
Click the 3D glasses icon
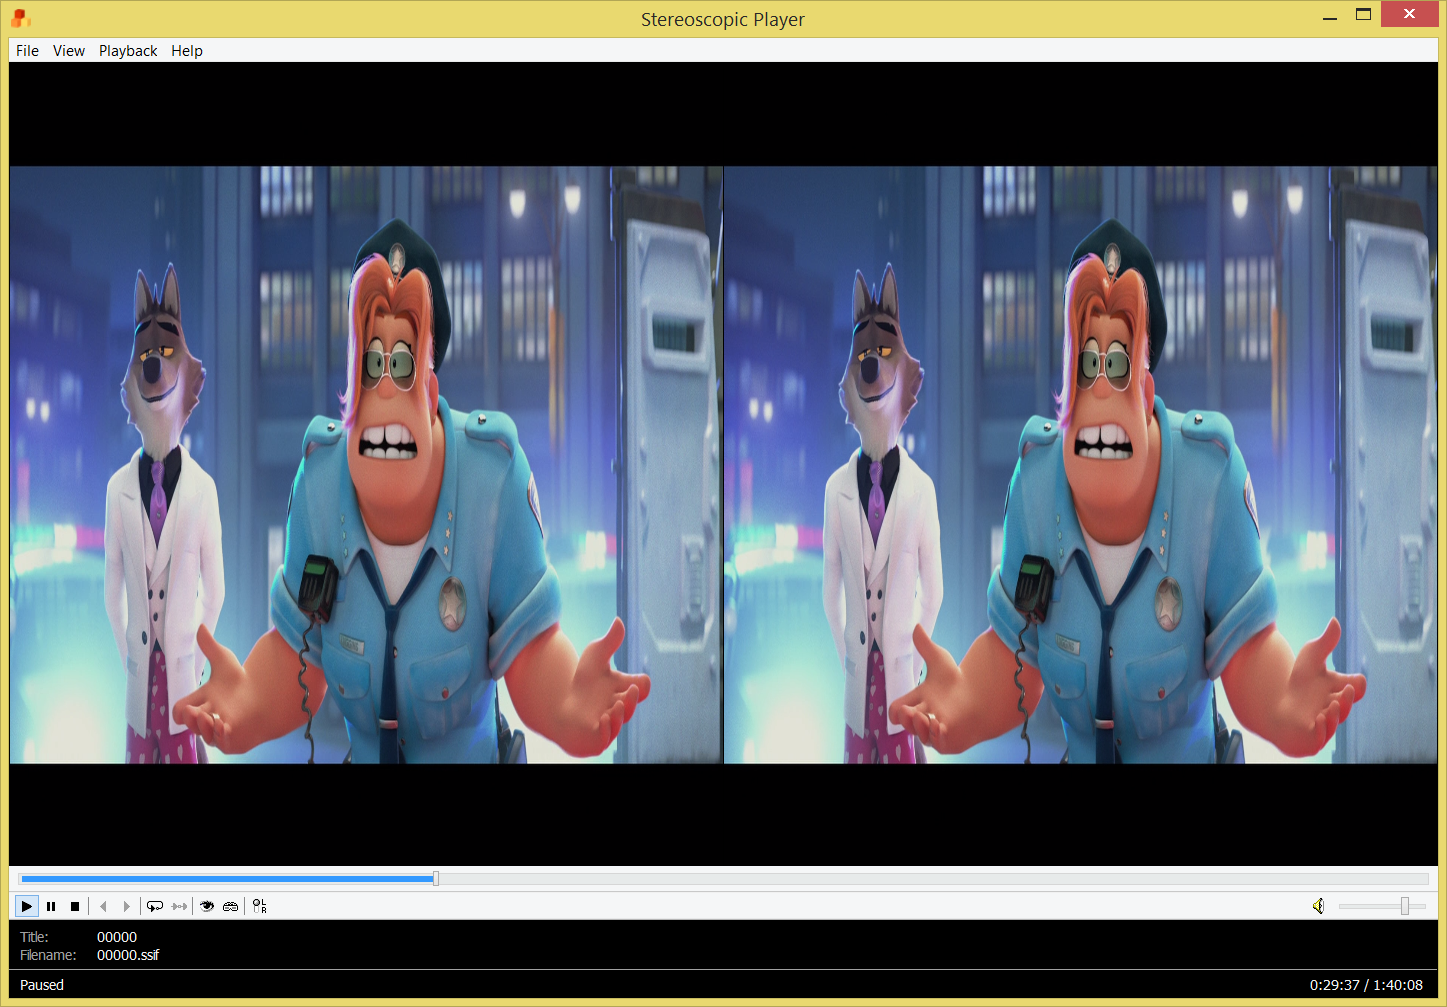click(x=231, y=906)
